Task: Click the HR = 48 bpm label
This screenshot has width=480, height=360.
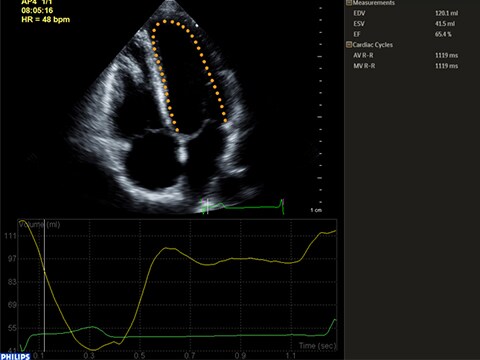Action: coord(46,20)
